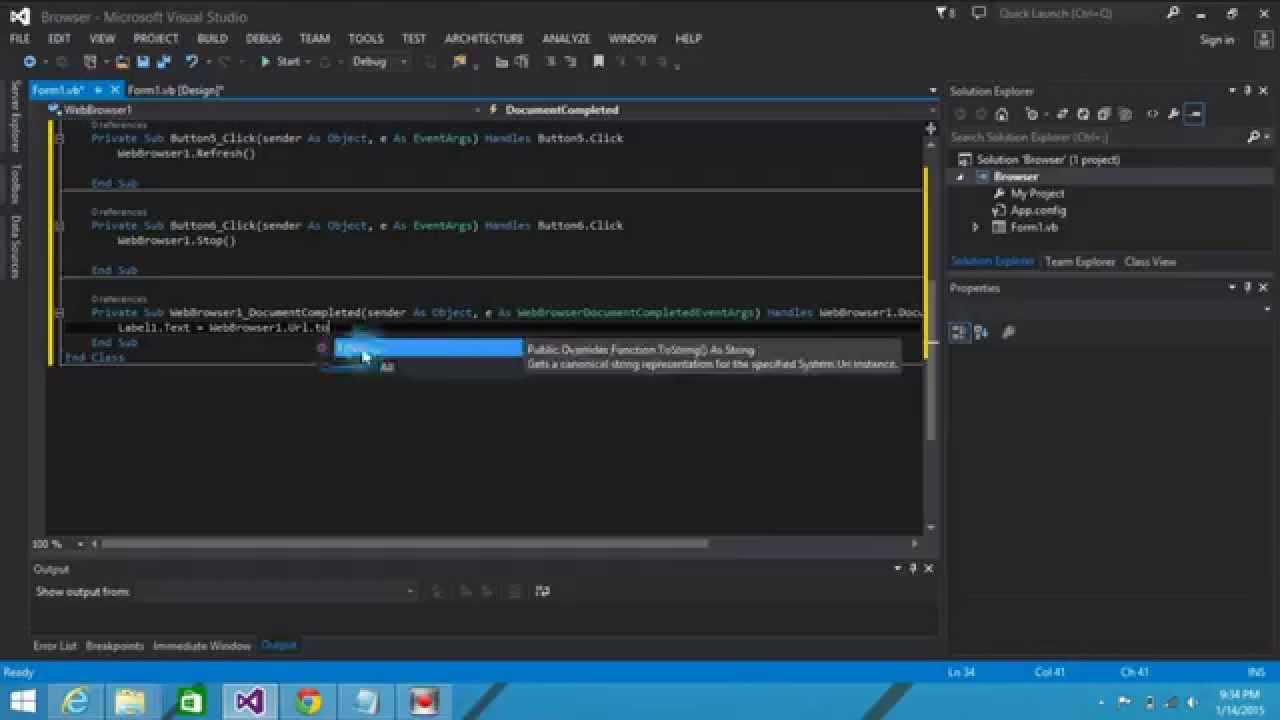
Task: Click the Windows Start button
Action: [23, 701]
